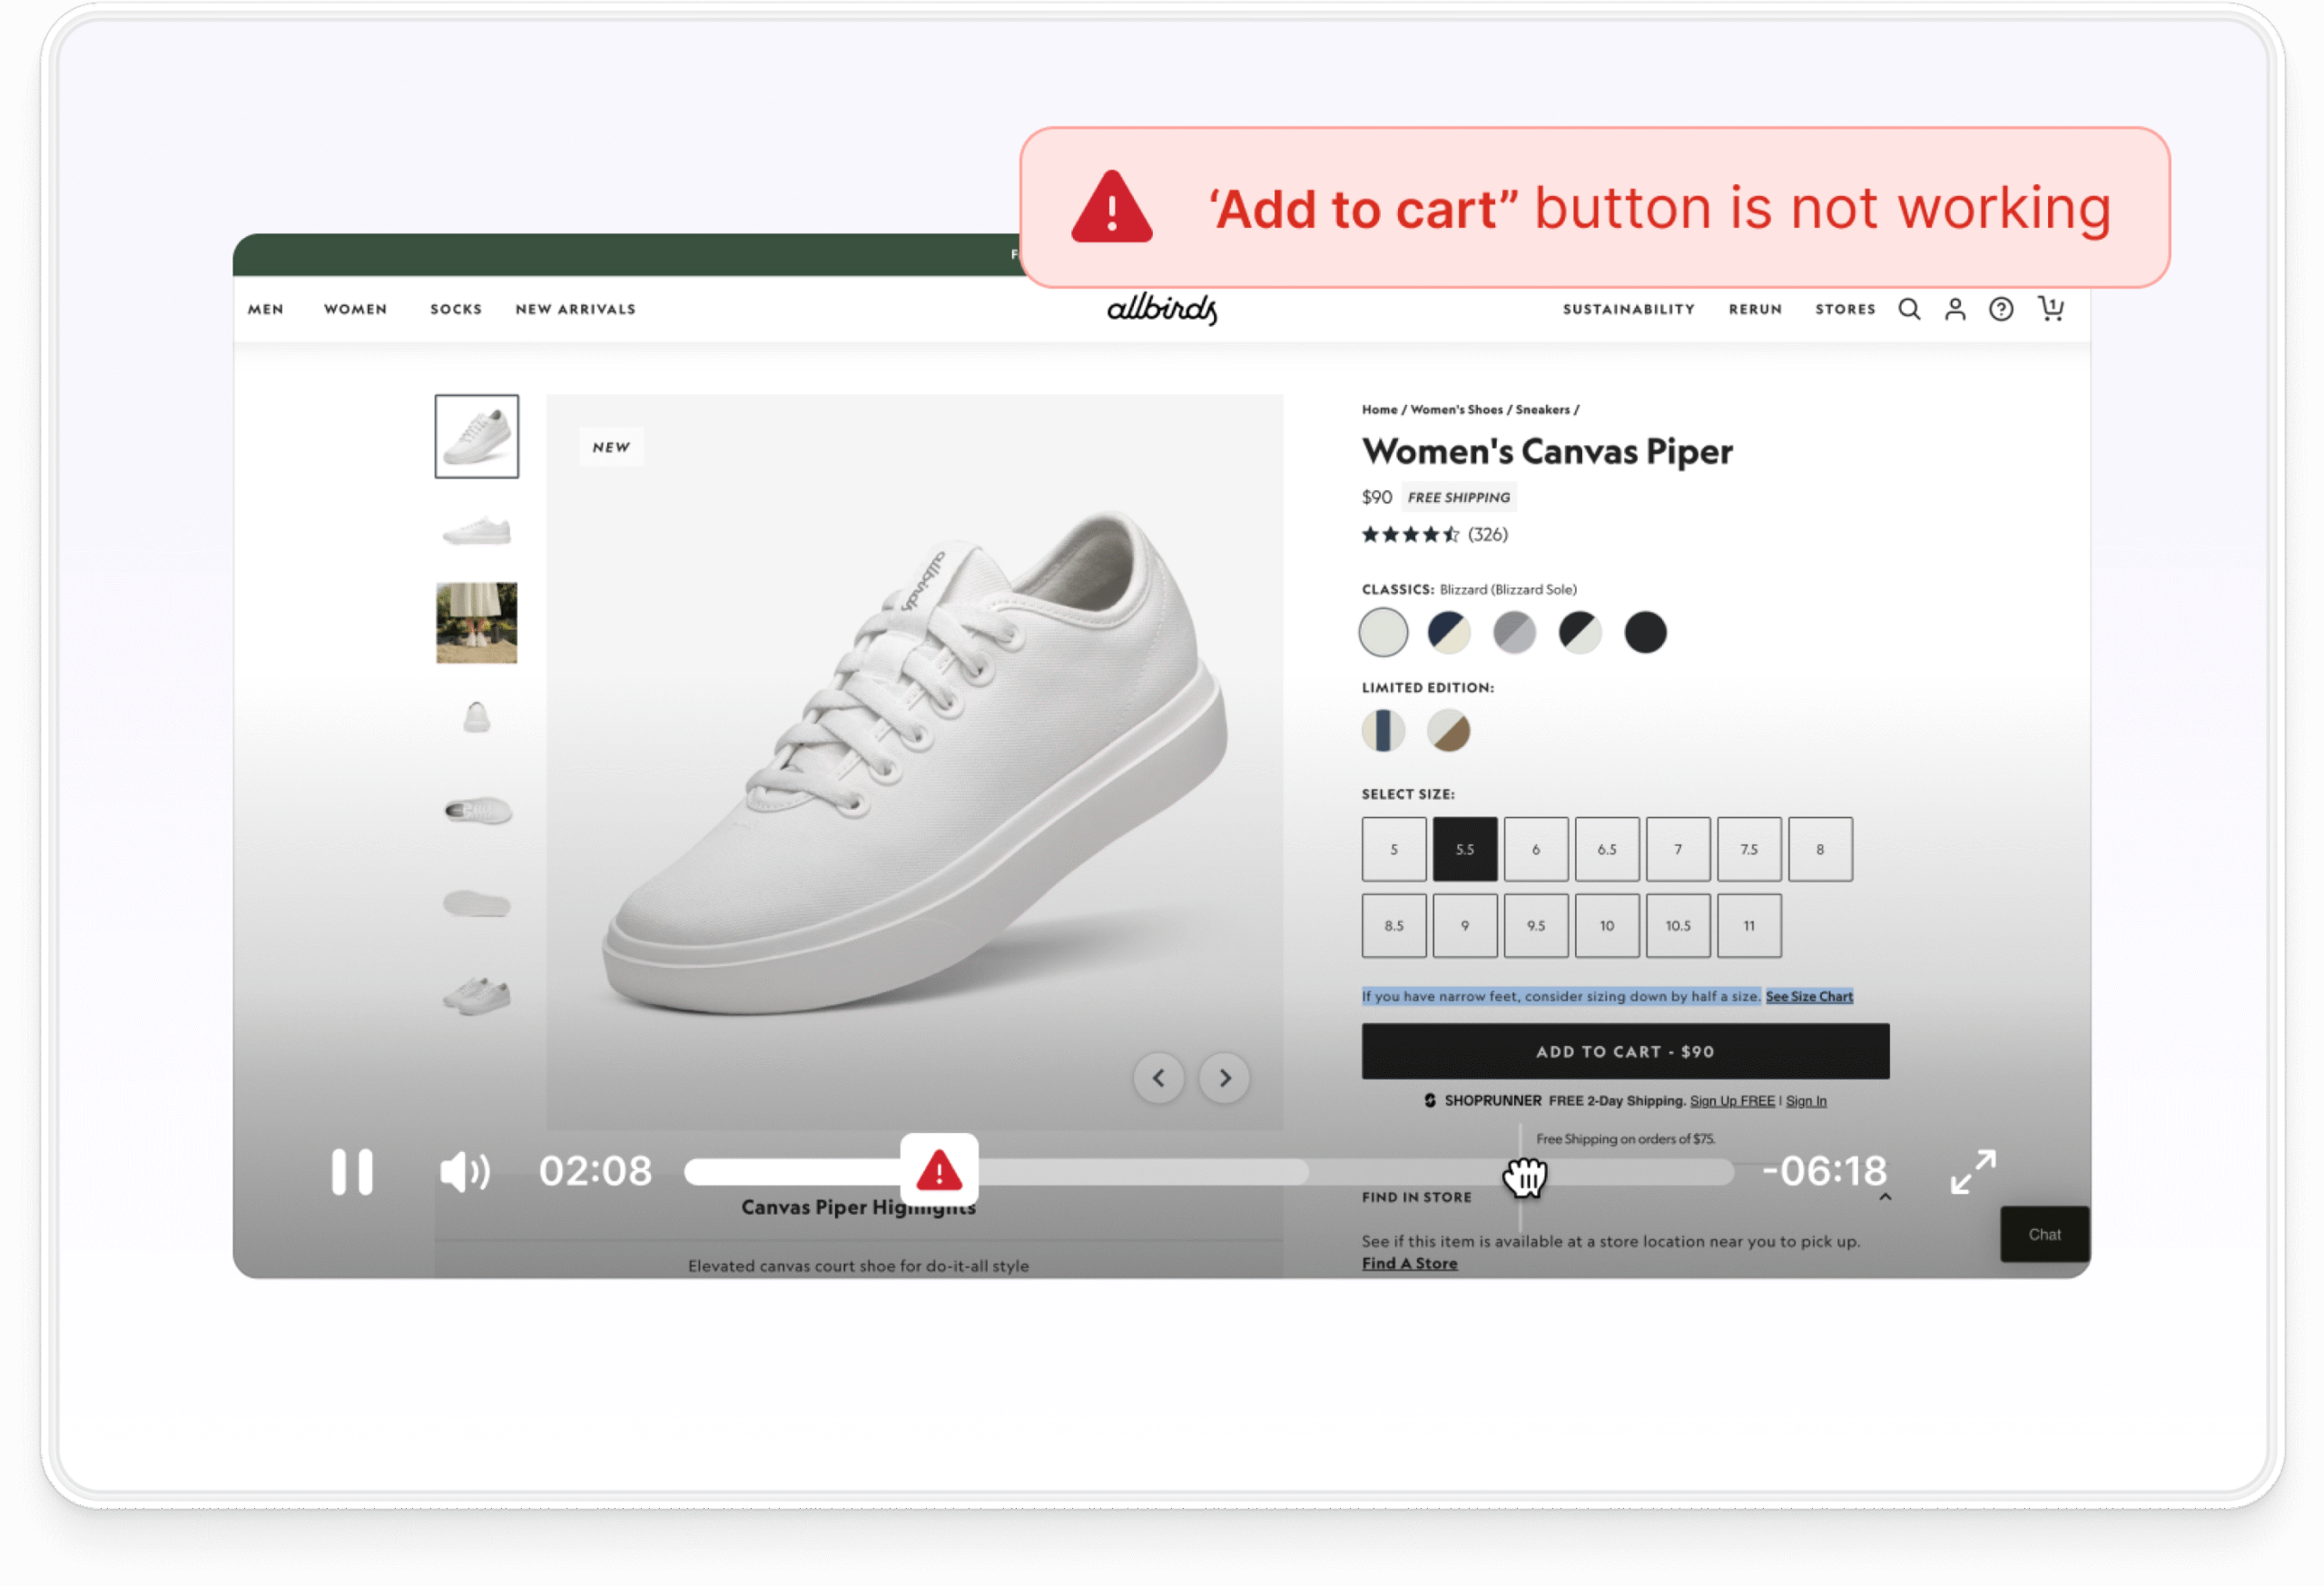Show next product image with right arrow
Image resolution: width=2324 pixels, height=1586 pixels.
[x=1225, y=1078]
